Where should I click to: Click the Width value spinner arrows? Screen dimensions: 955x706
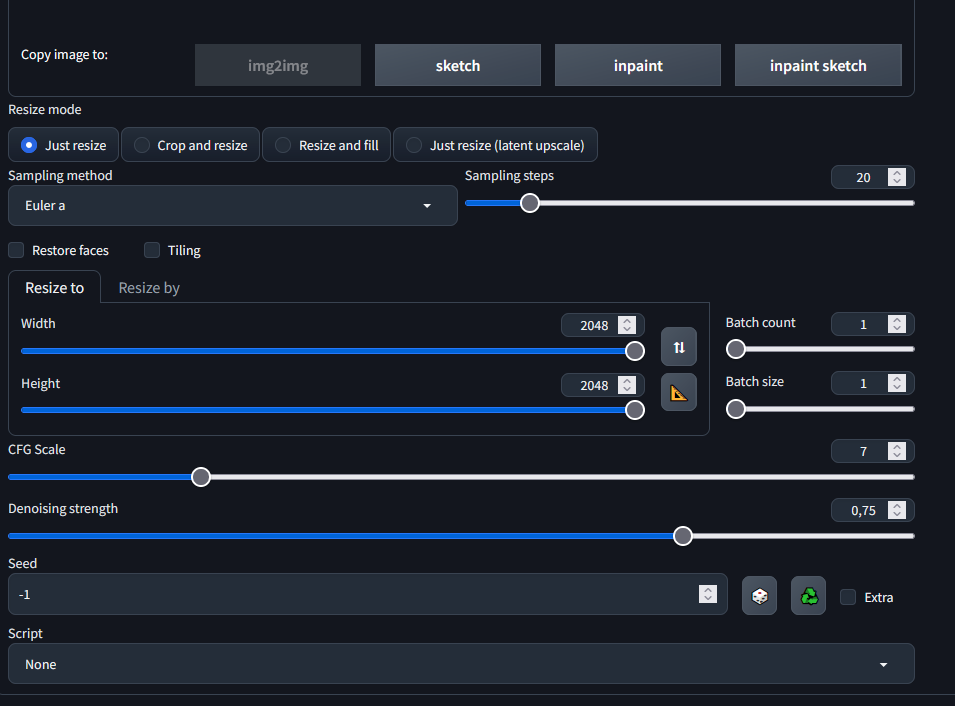point(627,325)
